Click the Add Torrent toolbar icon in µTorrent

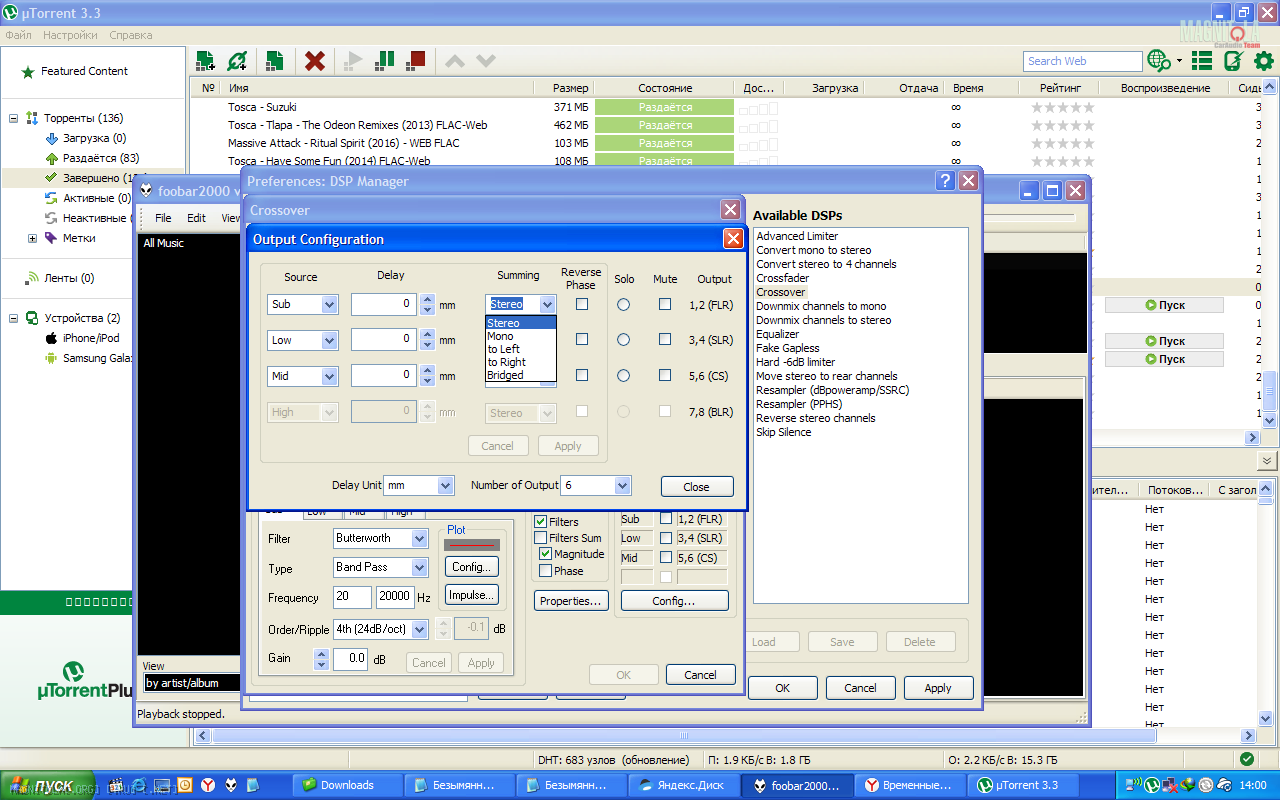(206, 61)
